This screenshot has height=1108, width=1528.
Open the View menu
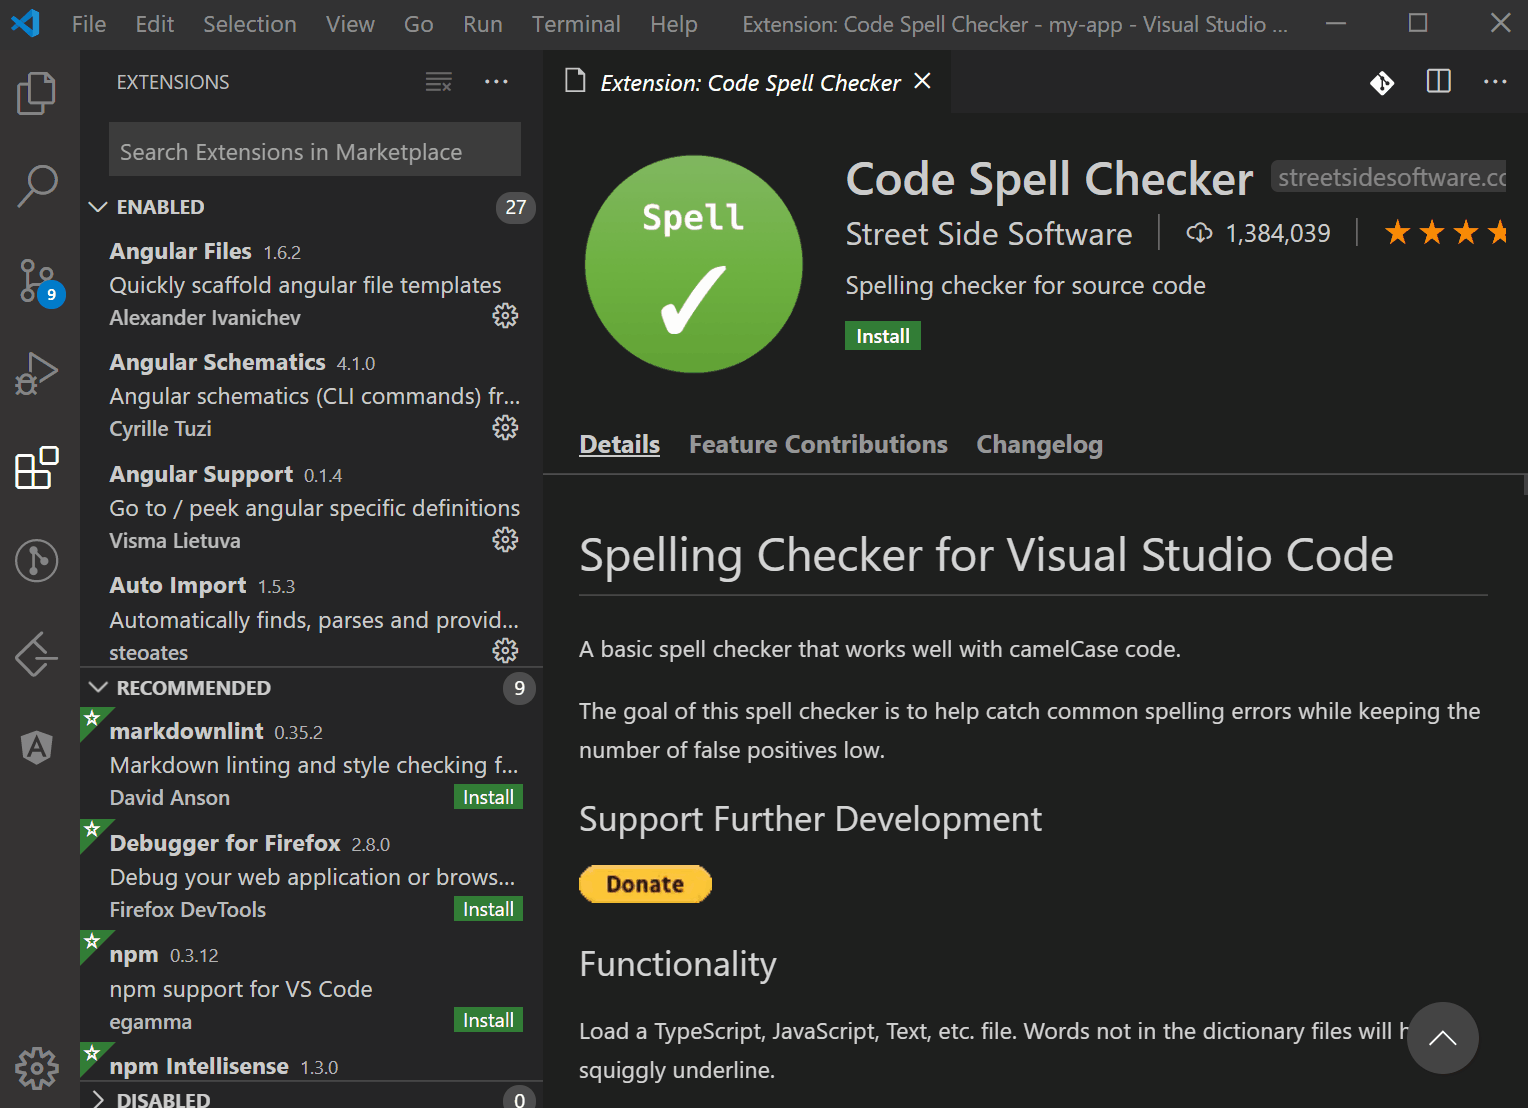pos(350,24)
